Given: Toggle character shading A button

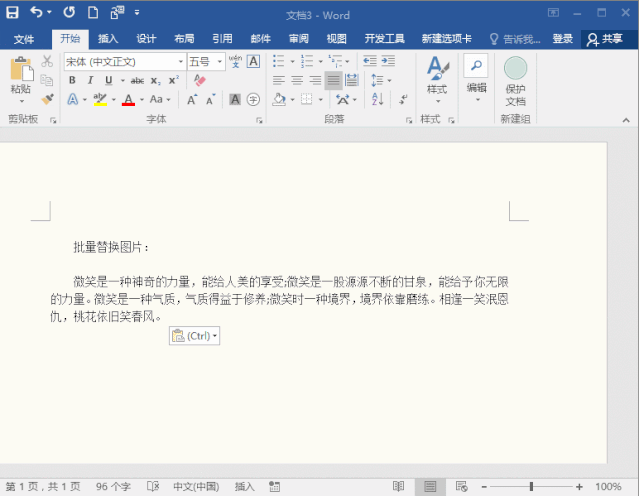Looking at the screenshot, I should point(235,99).
